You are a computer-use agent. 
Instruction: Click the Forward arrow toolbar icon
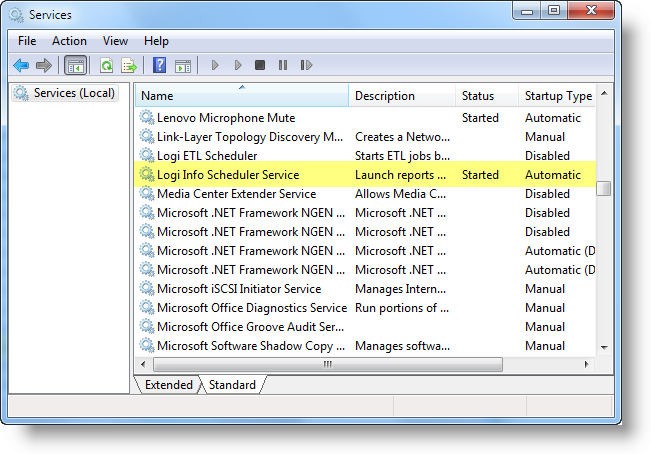(x=43, y=66)
